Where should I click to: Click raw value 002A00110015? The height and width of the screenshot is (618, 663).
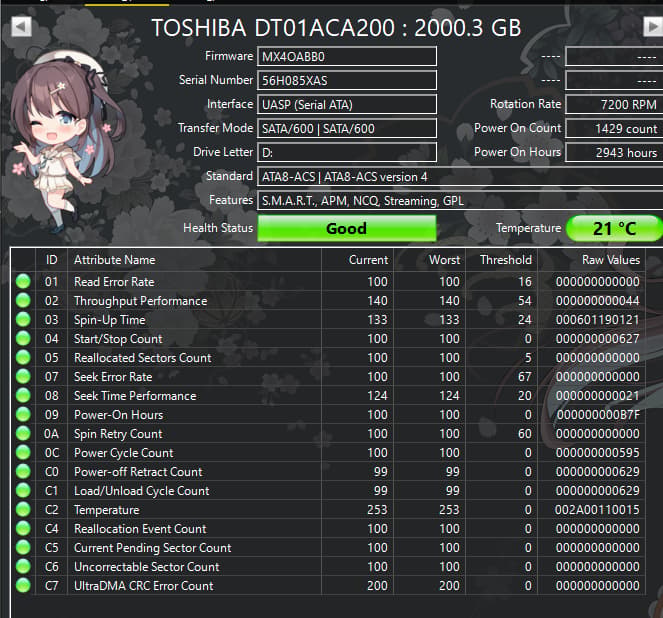pyautogui.click(x=597, y=510)
